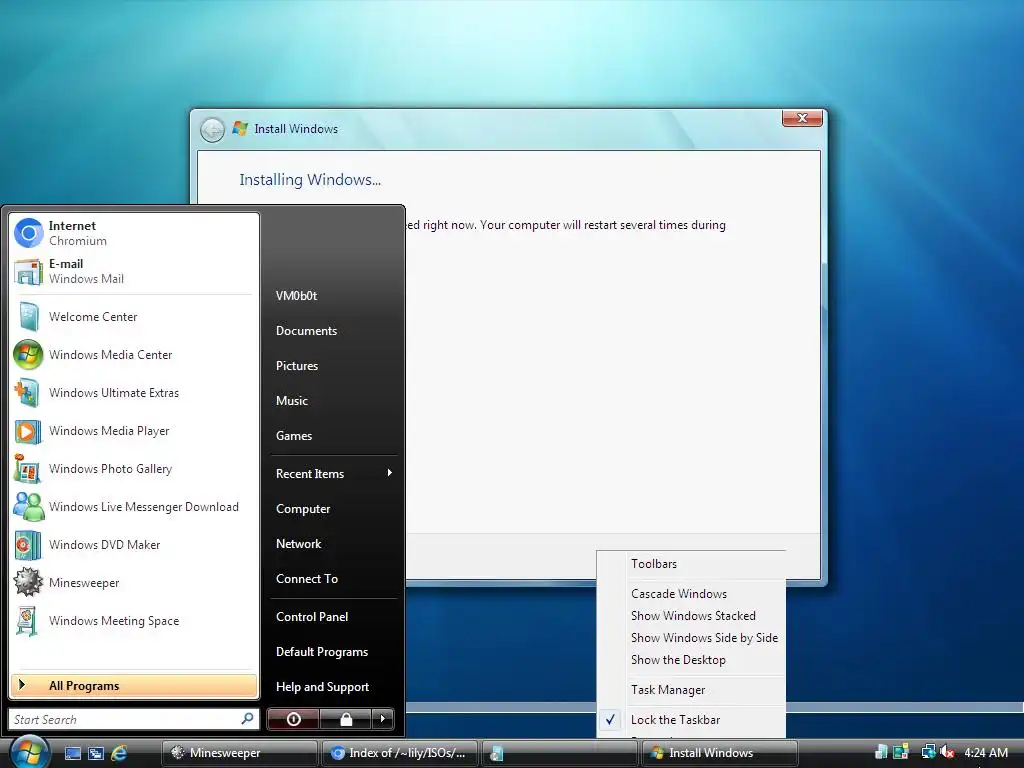Choose Show Windows Side by Side
Image resolution: width=1024 pixels, height=768 pixels.
(692, 637)
